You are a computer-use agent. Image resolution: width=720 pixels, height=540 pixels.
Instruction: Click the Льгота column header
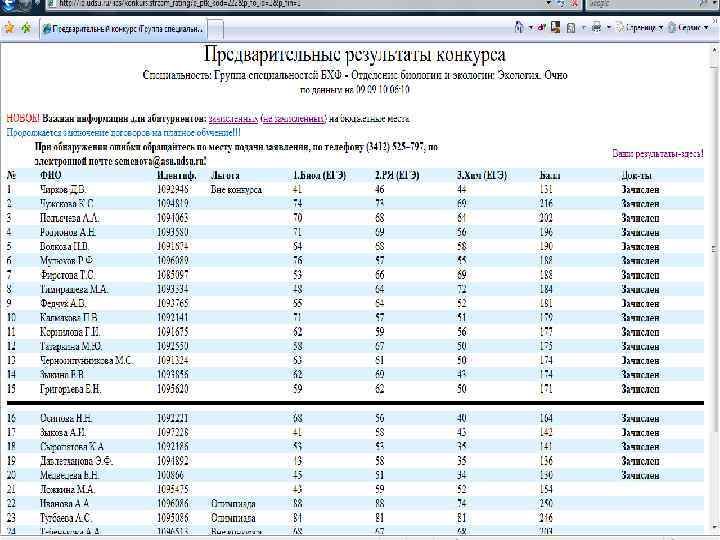tap(225, 175)
